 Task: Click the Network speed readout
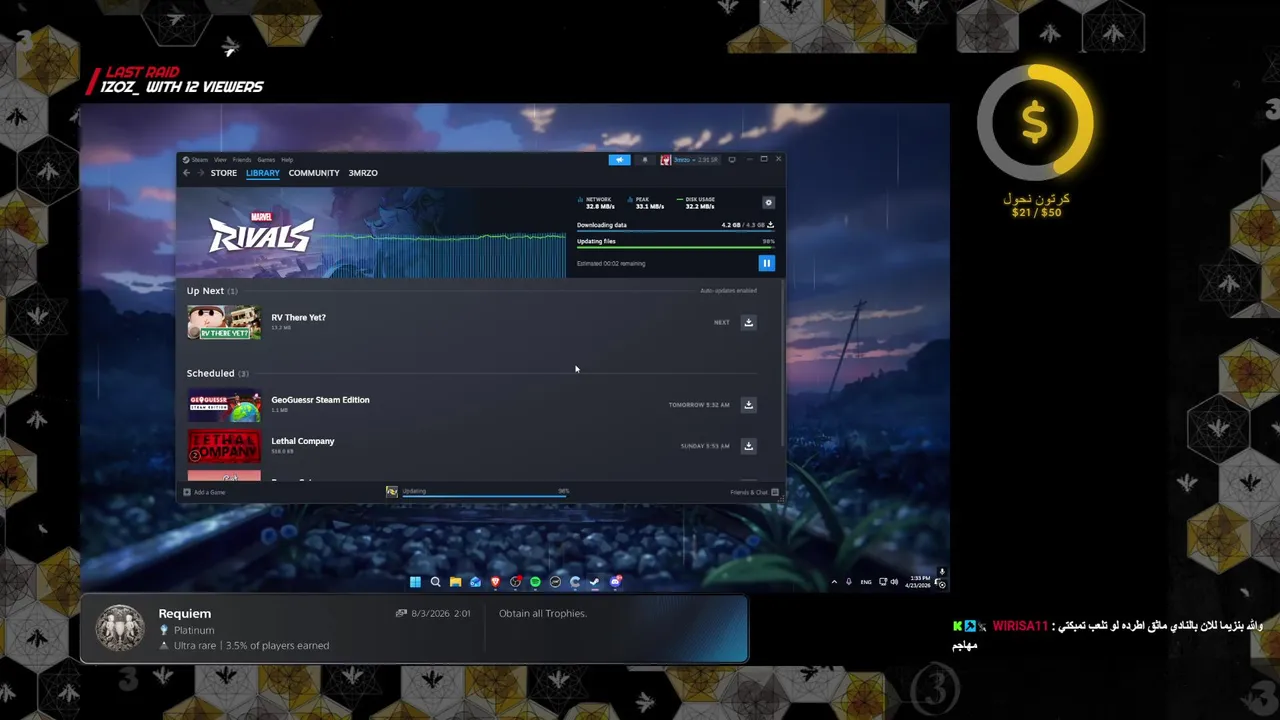click(597, 203)
